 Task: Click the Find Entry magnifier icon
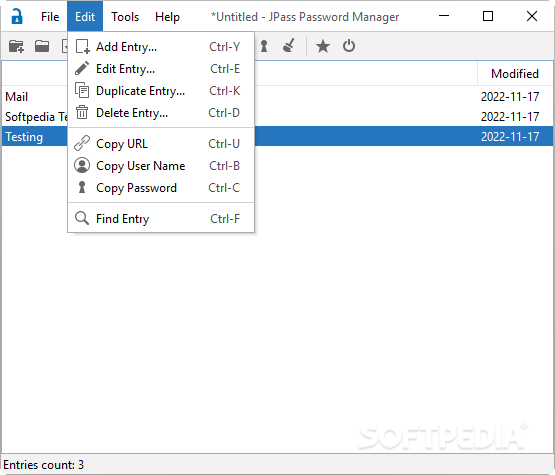(82, 218)
